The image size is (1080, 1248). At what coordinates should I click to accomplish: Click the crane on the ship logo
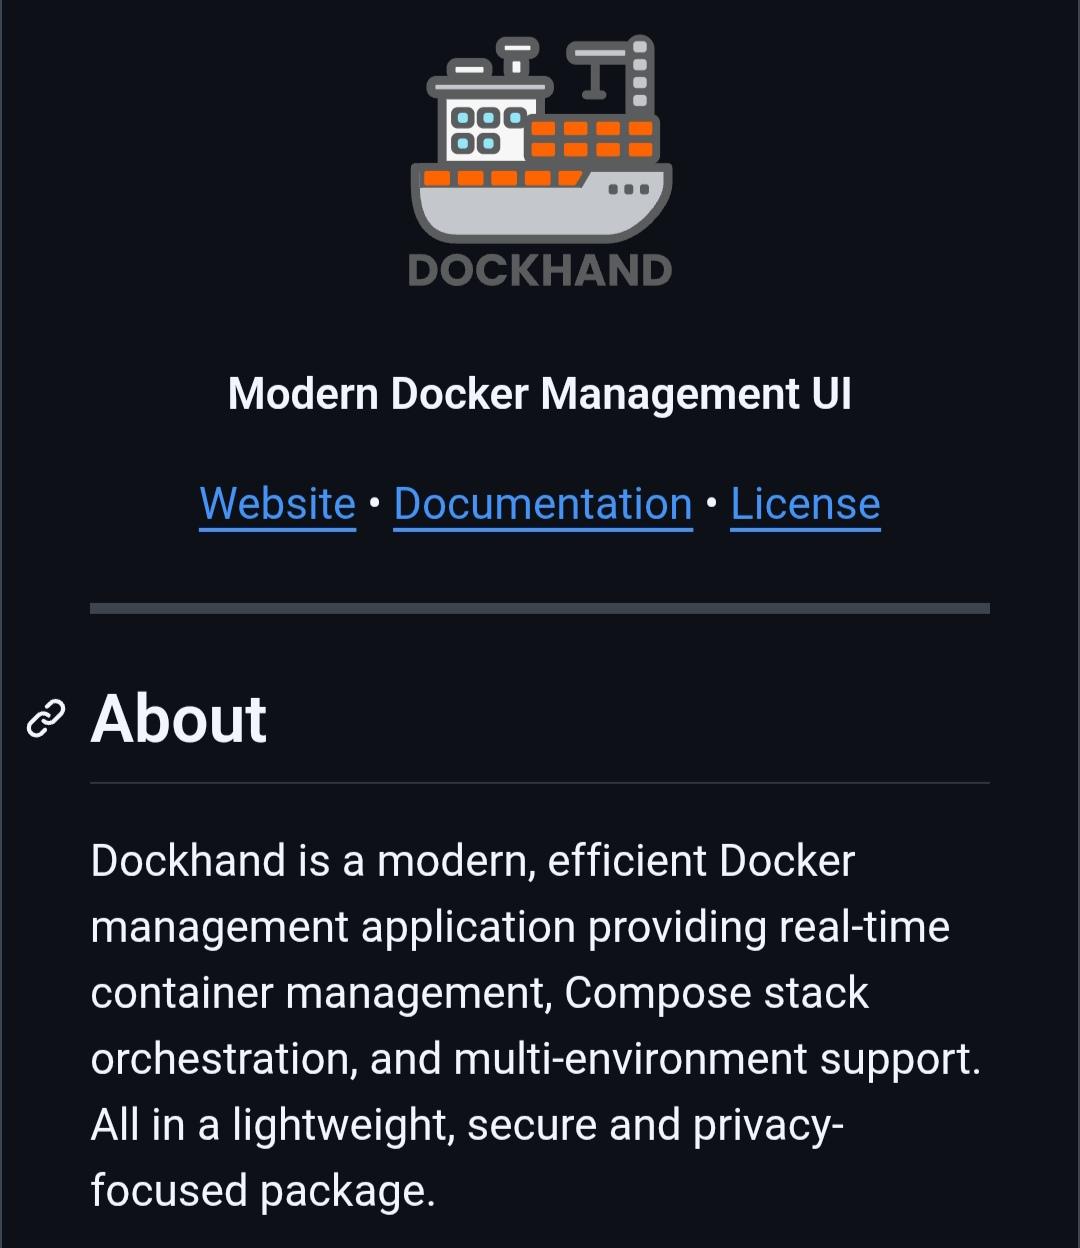click(x=611, y=75)
